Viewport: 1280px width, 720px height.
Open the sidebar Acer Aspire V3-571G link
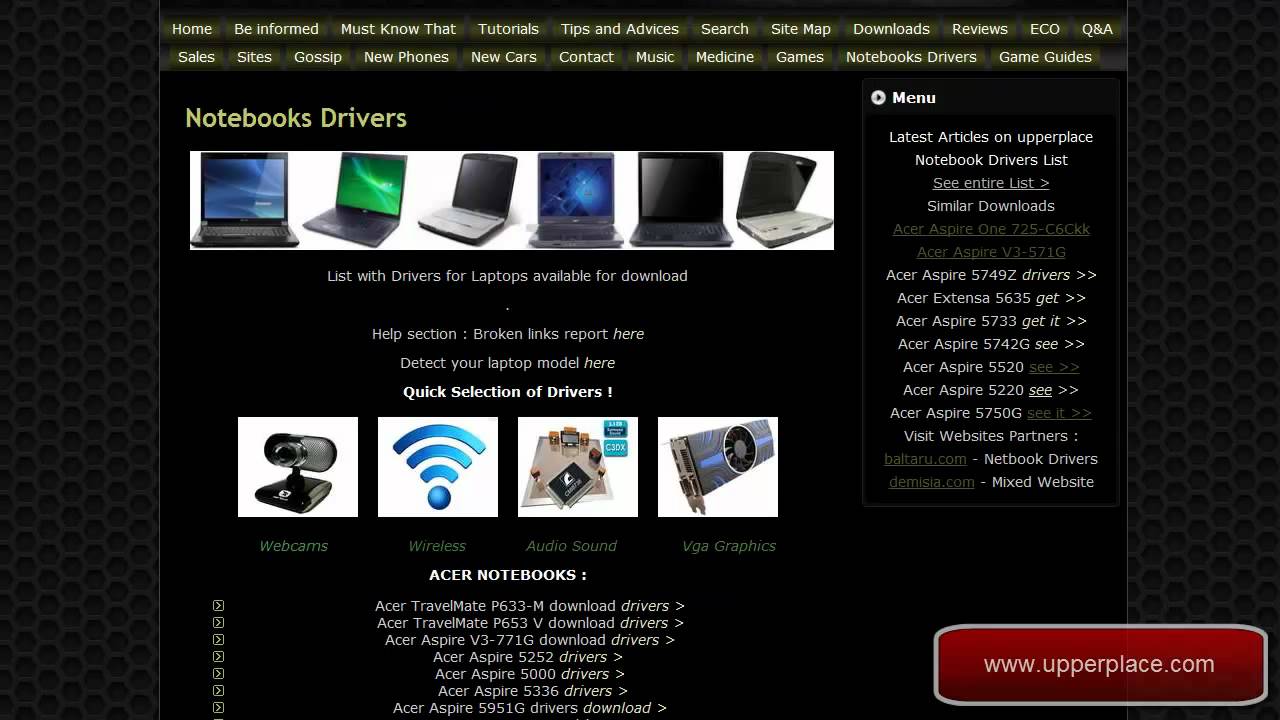tap(991, 252)
